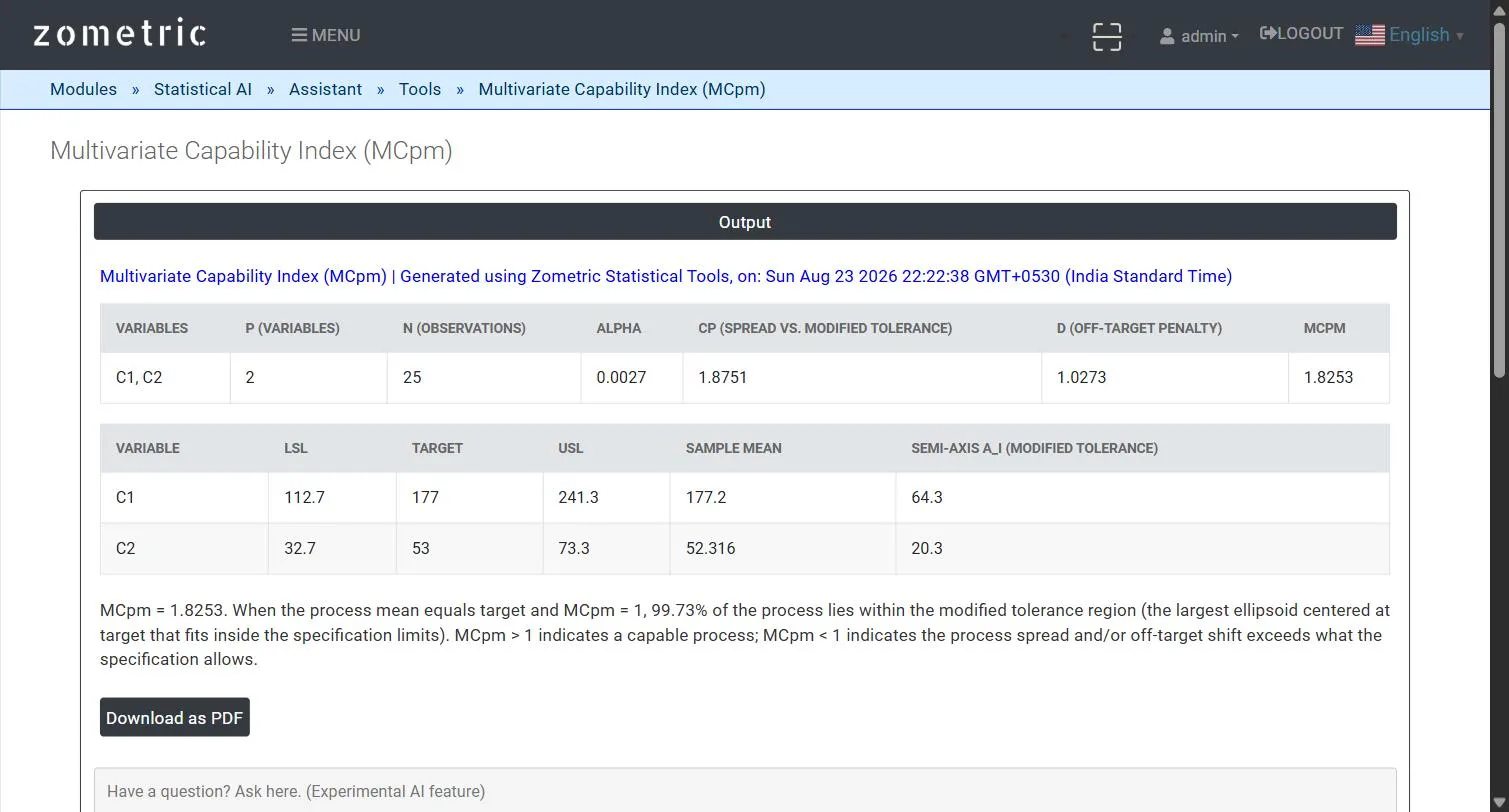This screenshot has width=1509, height=812.
Task: Click the blue generated-on timestamp line
Action: tap(666, 276)
